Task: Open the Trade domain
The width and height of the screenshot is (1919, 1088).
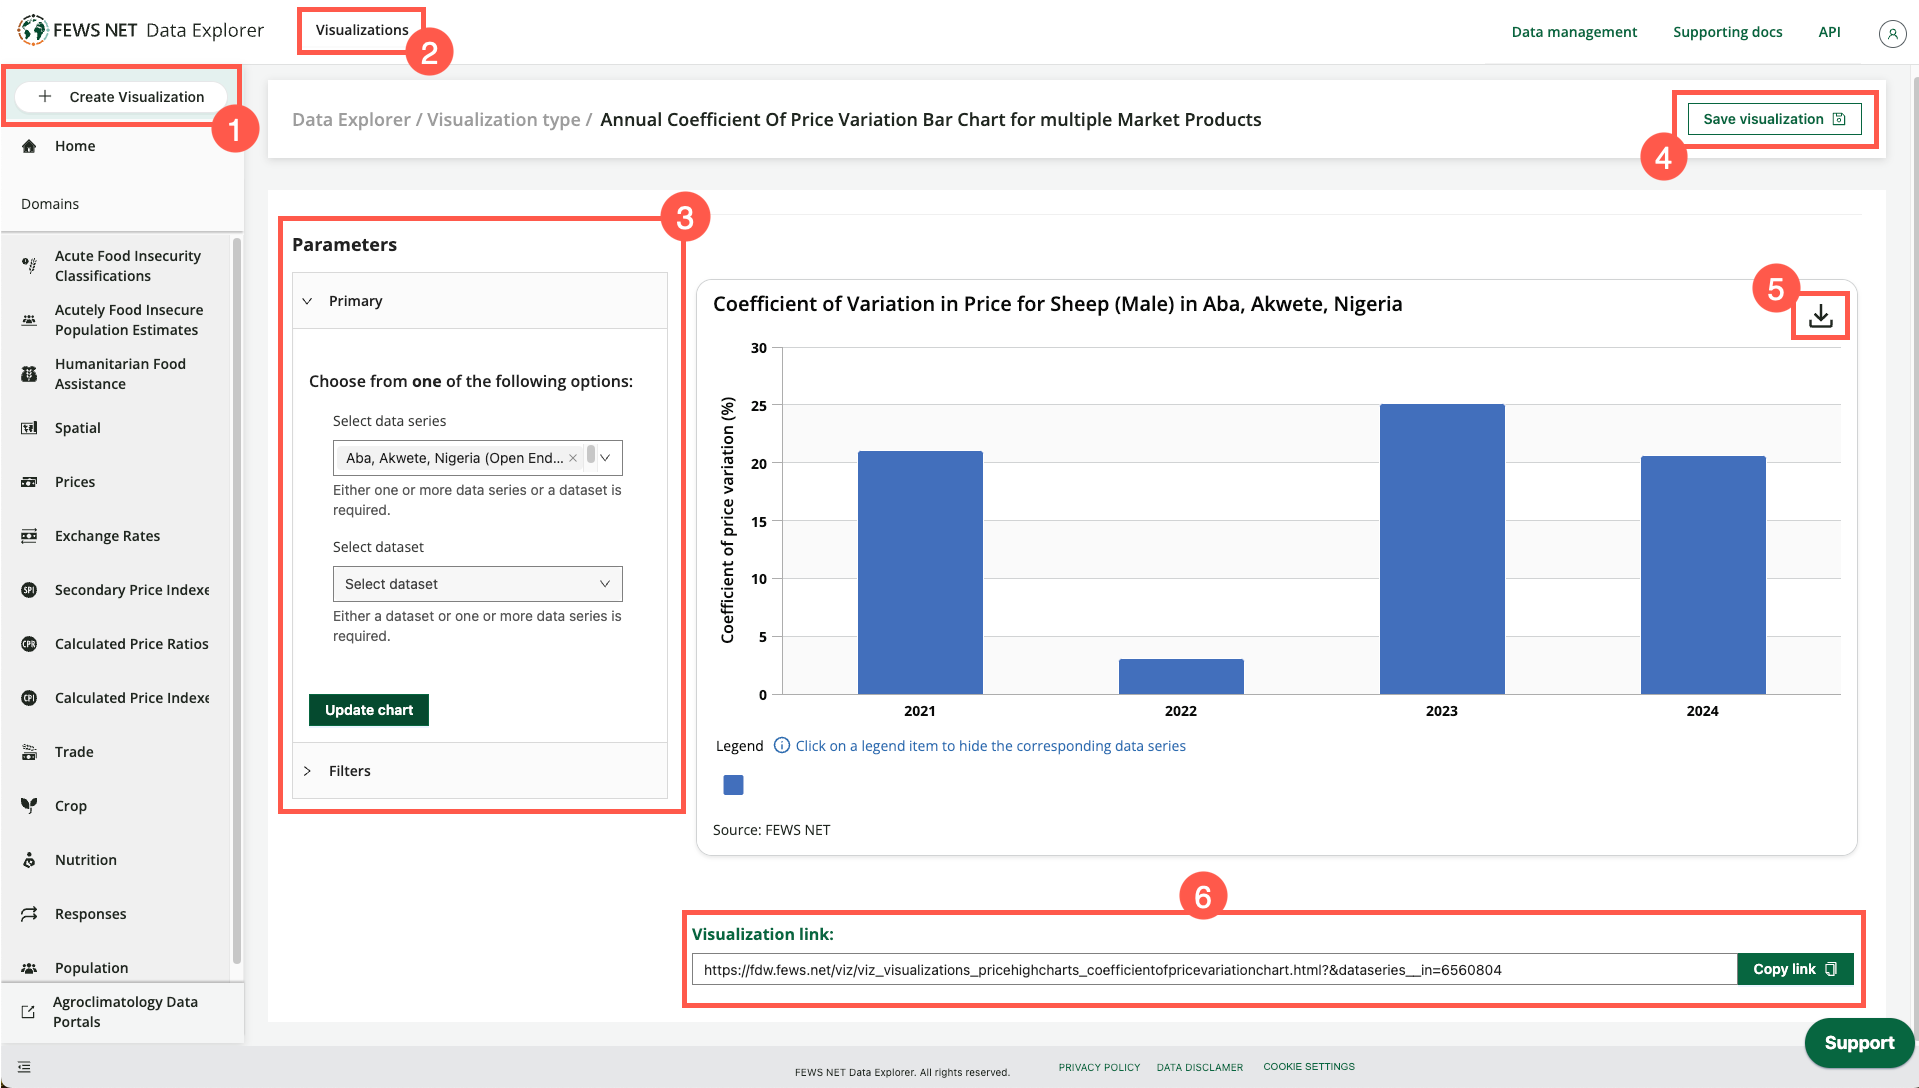Action: (73, 751)
